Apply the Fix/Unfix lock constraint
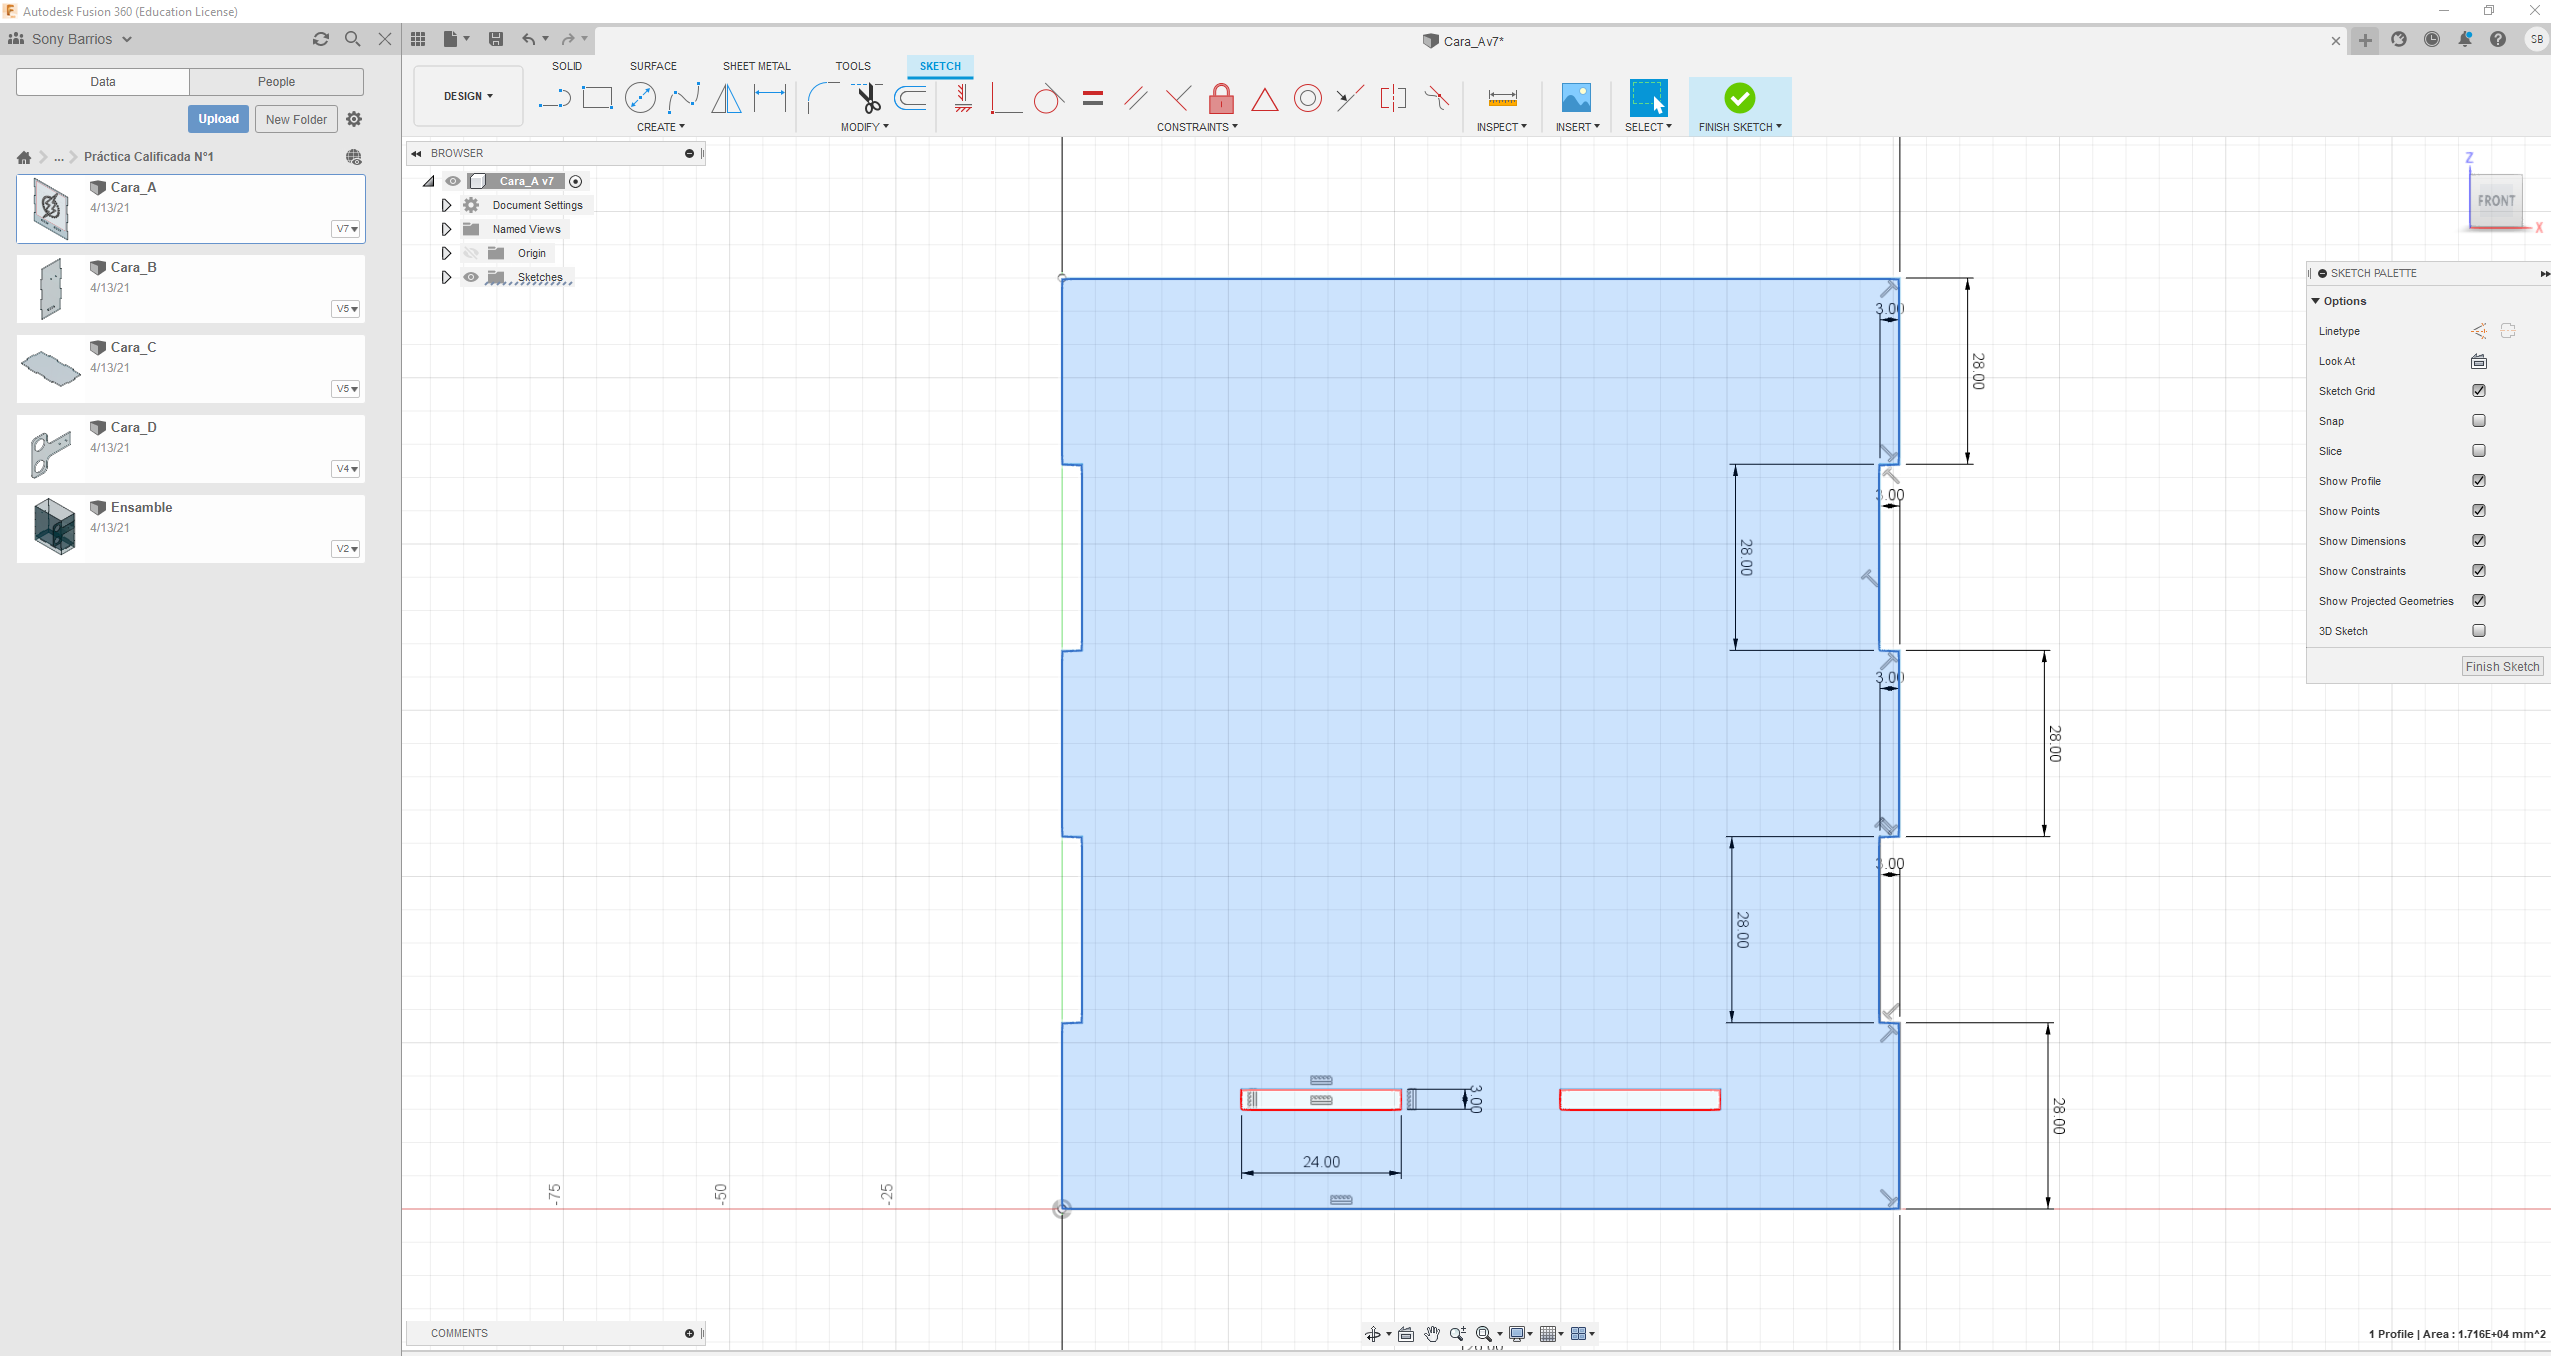 (1221, 98)
